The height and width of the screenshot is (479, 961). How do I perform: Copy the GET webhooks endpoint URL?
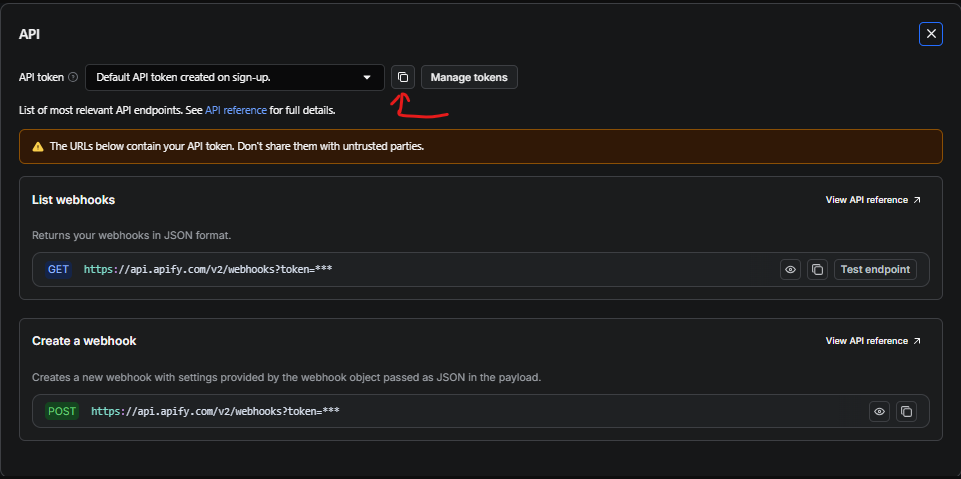pos(817,270)
